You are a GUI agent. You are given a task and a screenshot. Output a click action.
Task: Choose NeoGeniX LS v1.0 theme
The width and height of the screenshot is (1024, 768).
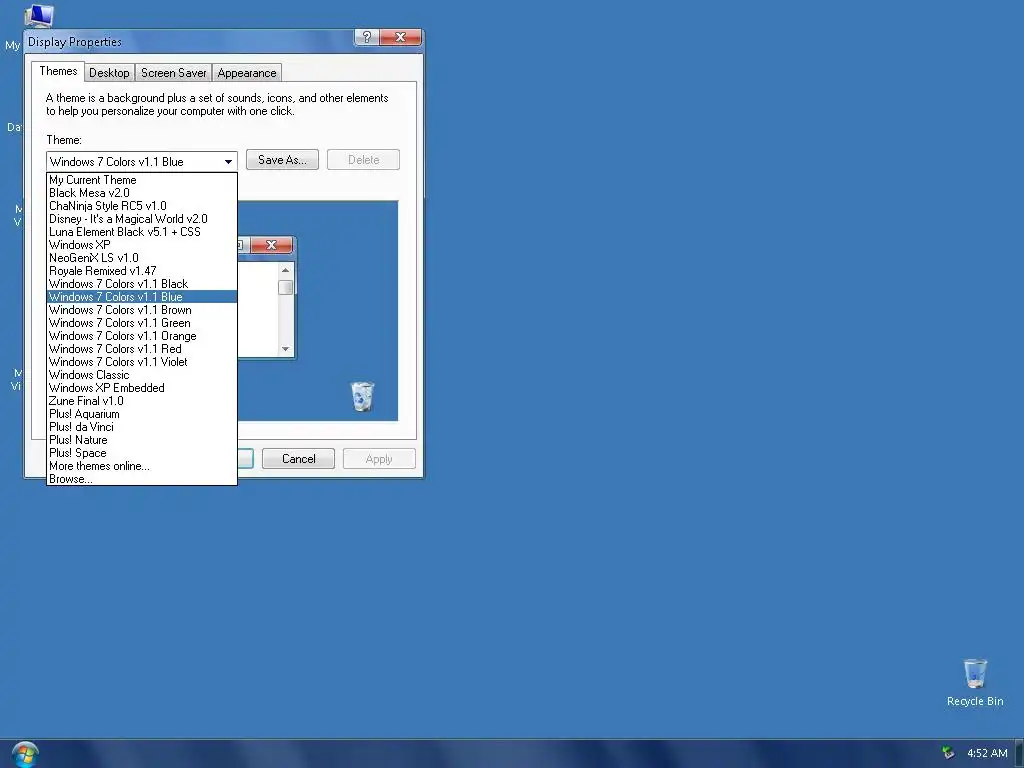(142, 258)
